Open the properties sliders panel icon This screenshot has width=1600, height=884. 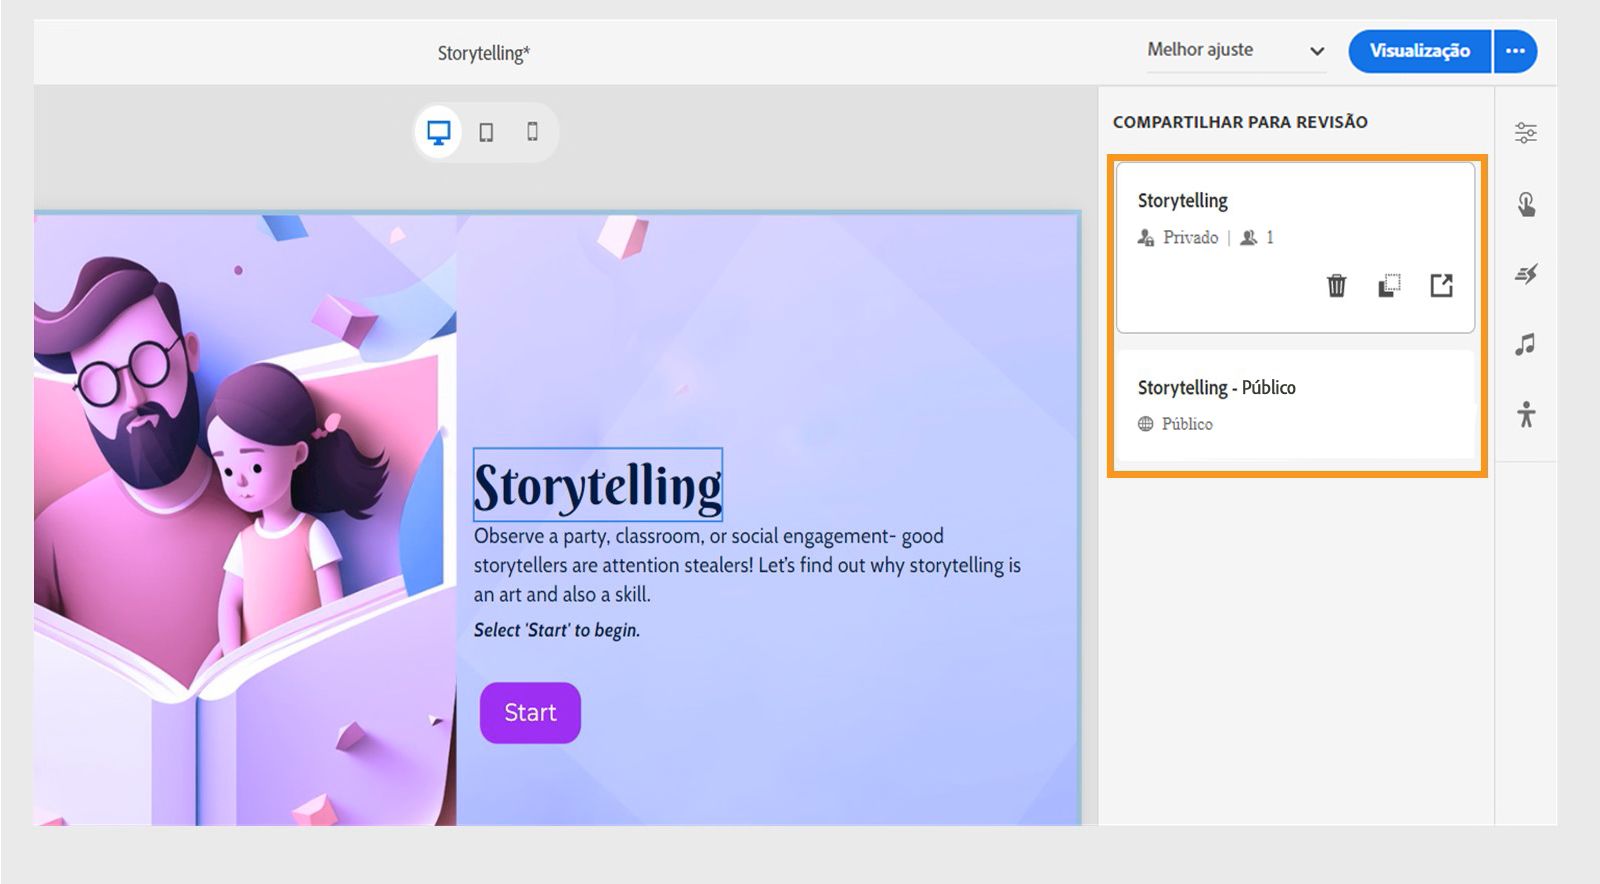click(1525, 133)
